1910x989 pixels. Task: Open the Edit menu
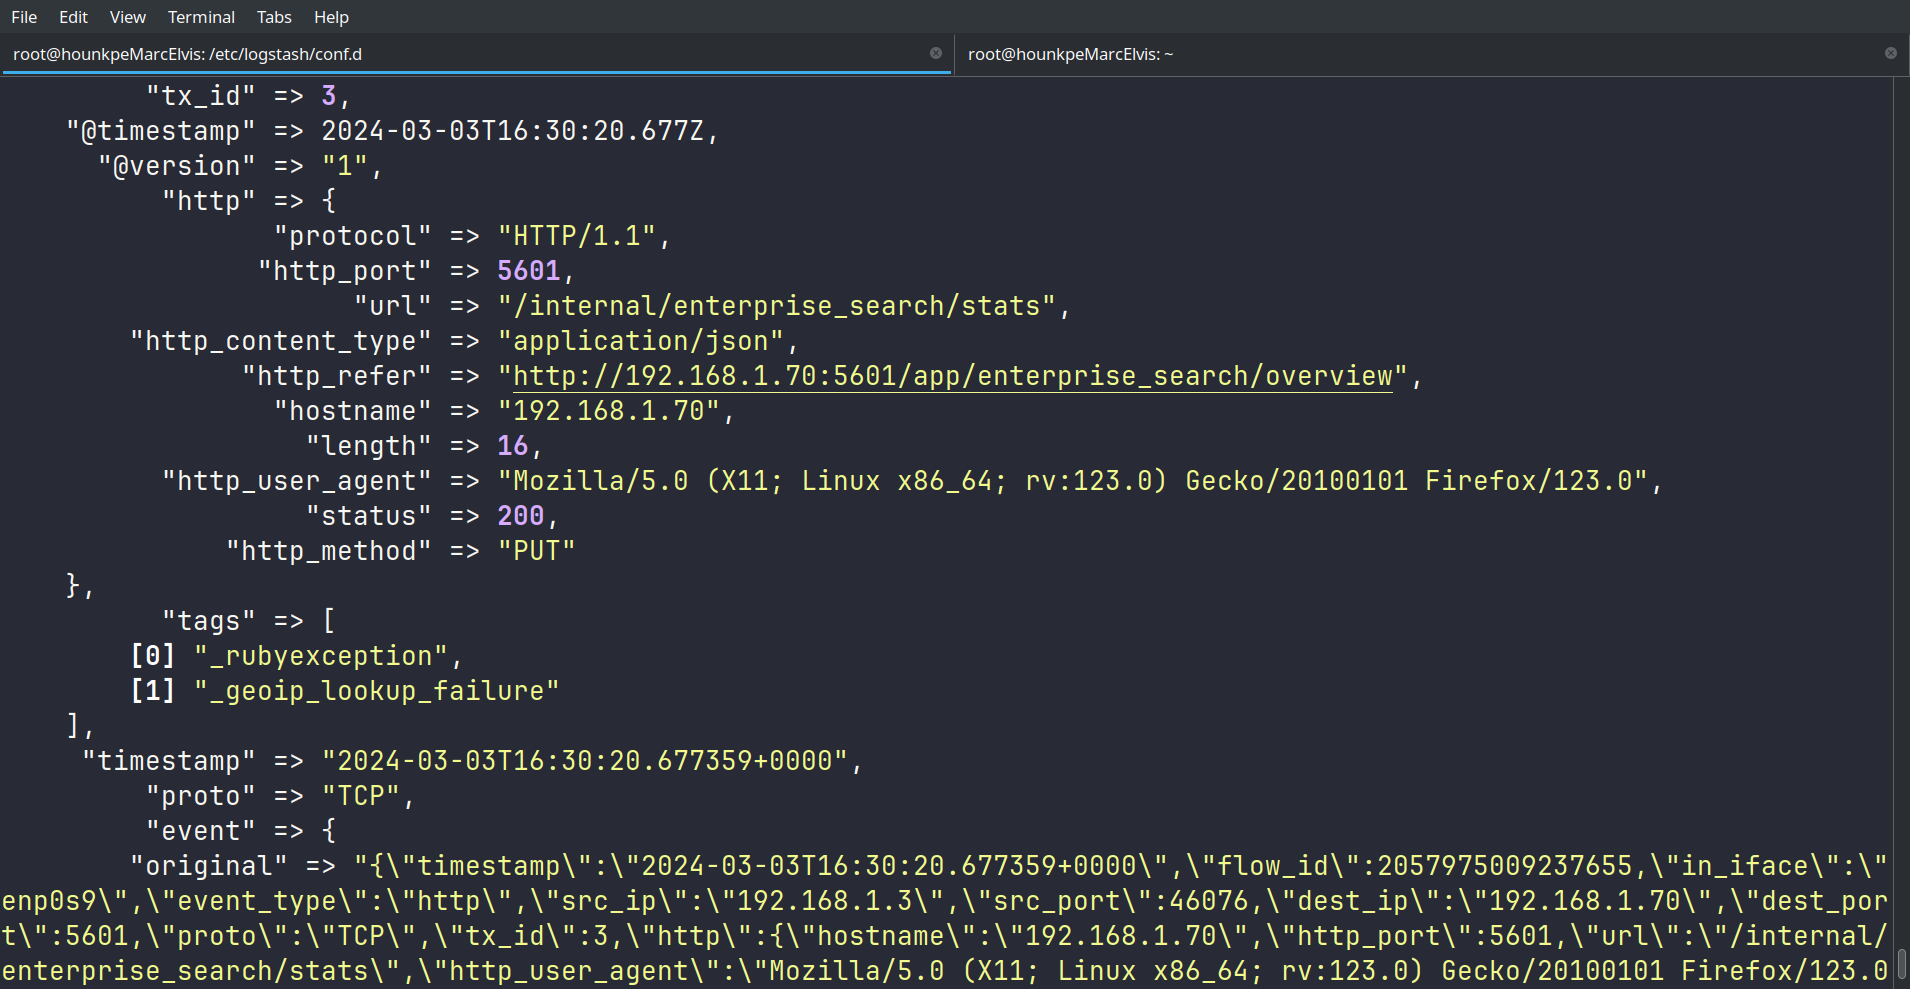(x=73, y=17)
